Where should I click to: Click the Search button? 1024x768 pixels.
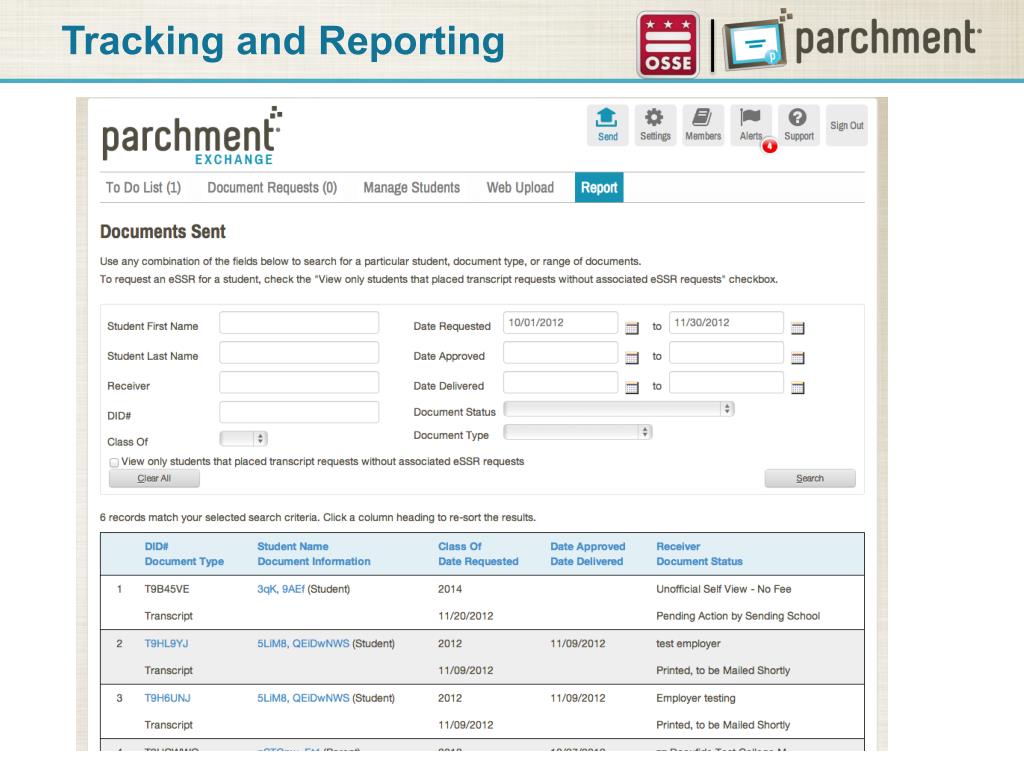click(x=810, y=478)
